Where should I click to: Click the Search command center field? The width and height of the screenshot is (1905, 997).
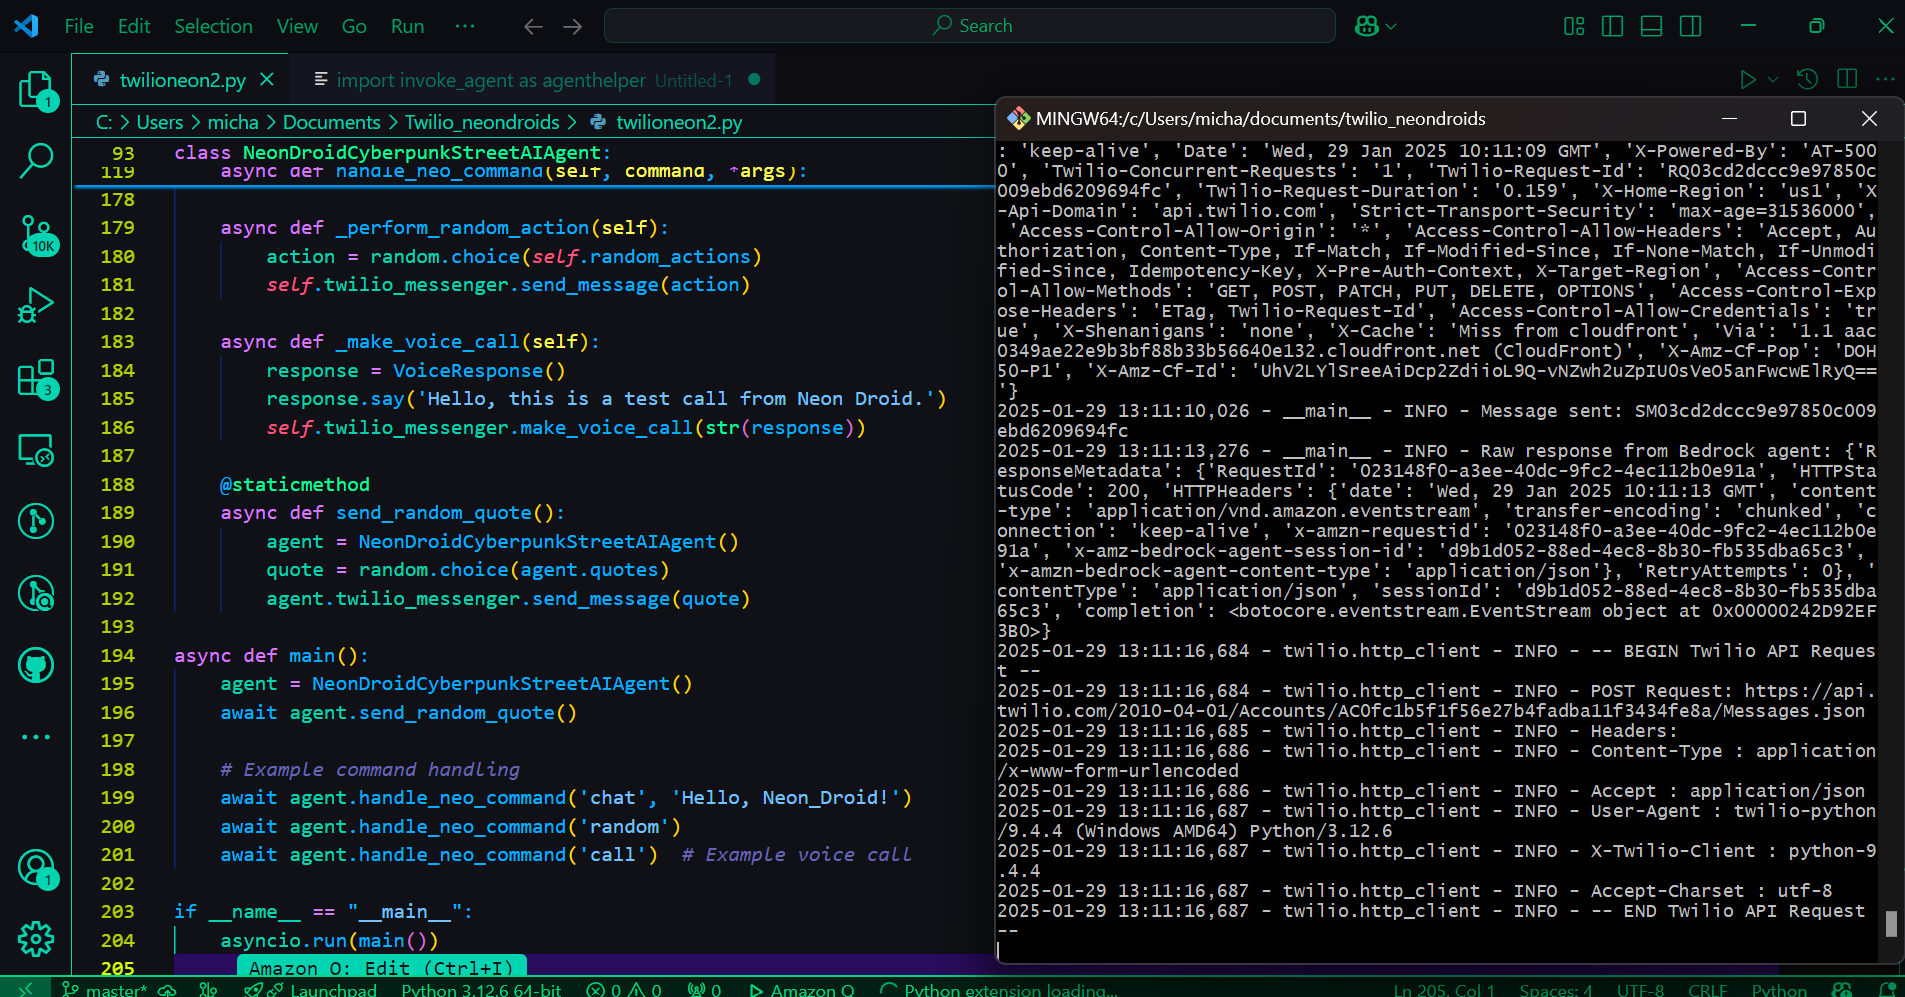click(x=970, y=26)
